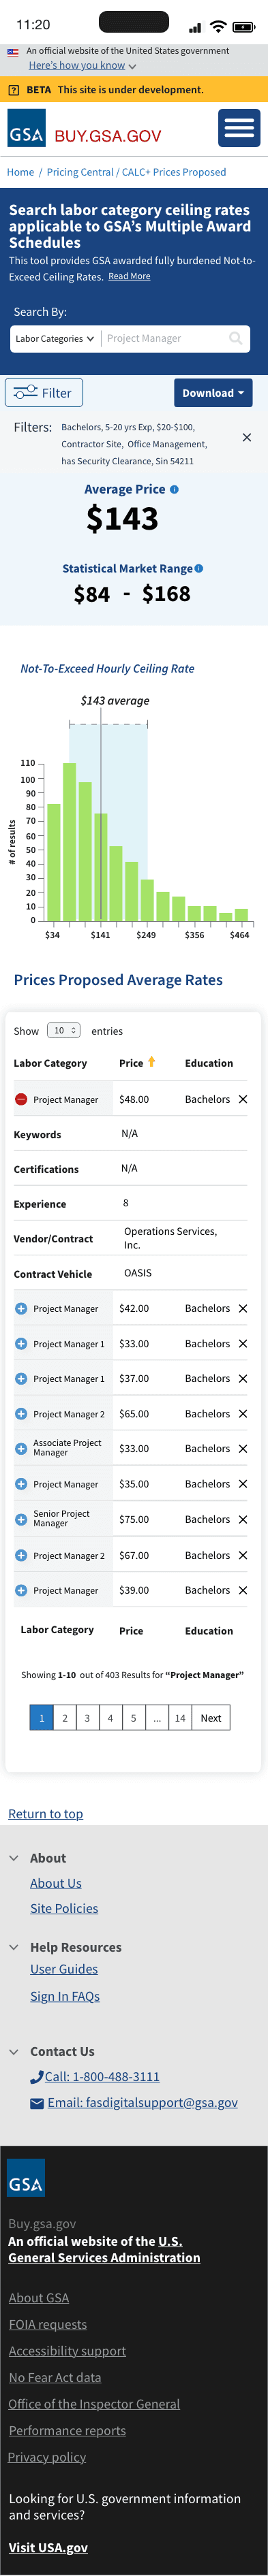Open the Statistical Market Range info icon

click(x=199, y=568)
